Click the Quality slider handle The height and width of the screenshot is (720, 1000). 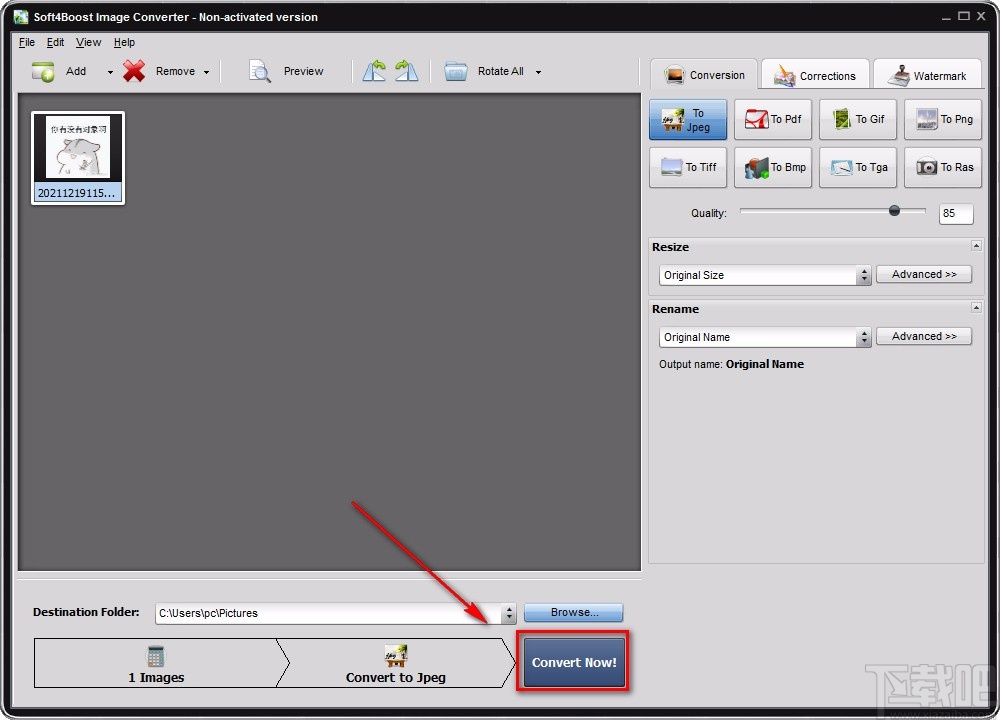[x=894, y=210]
